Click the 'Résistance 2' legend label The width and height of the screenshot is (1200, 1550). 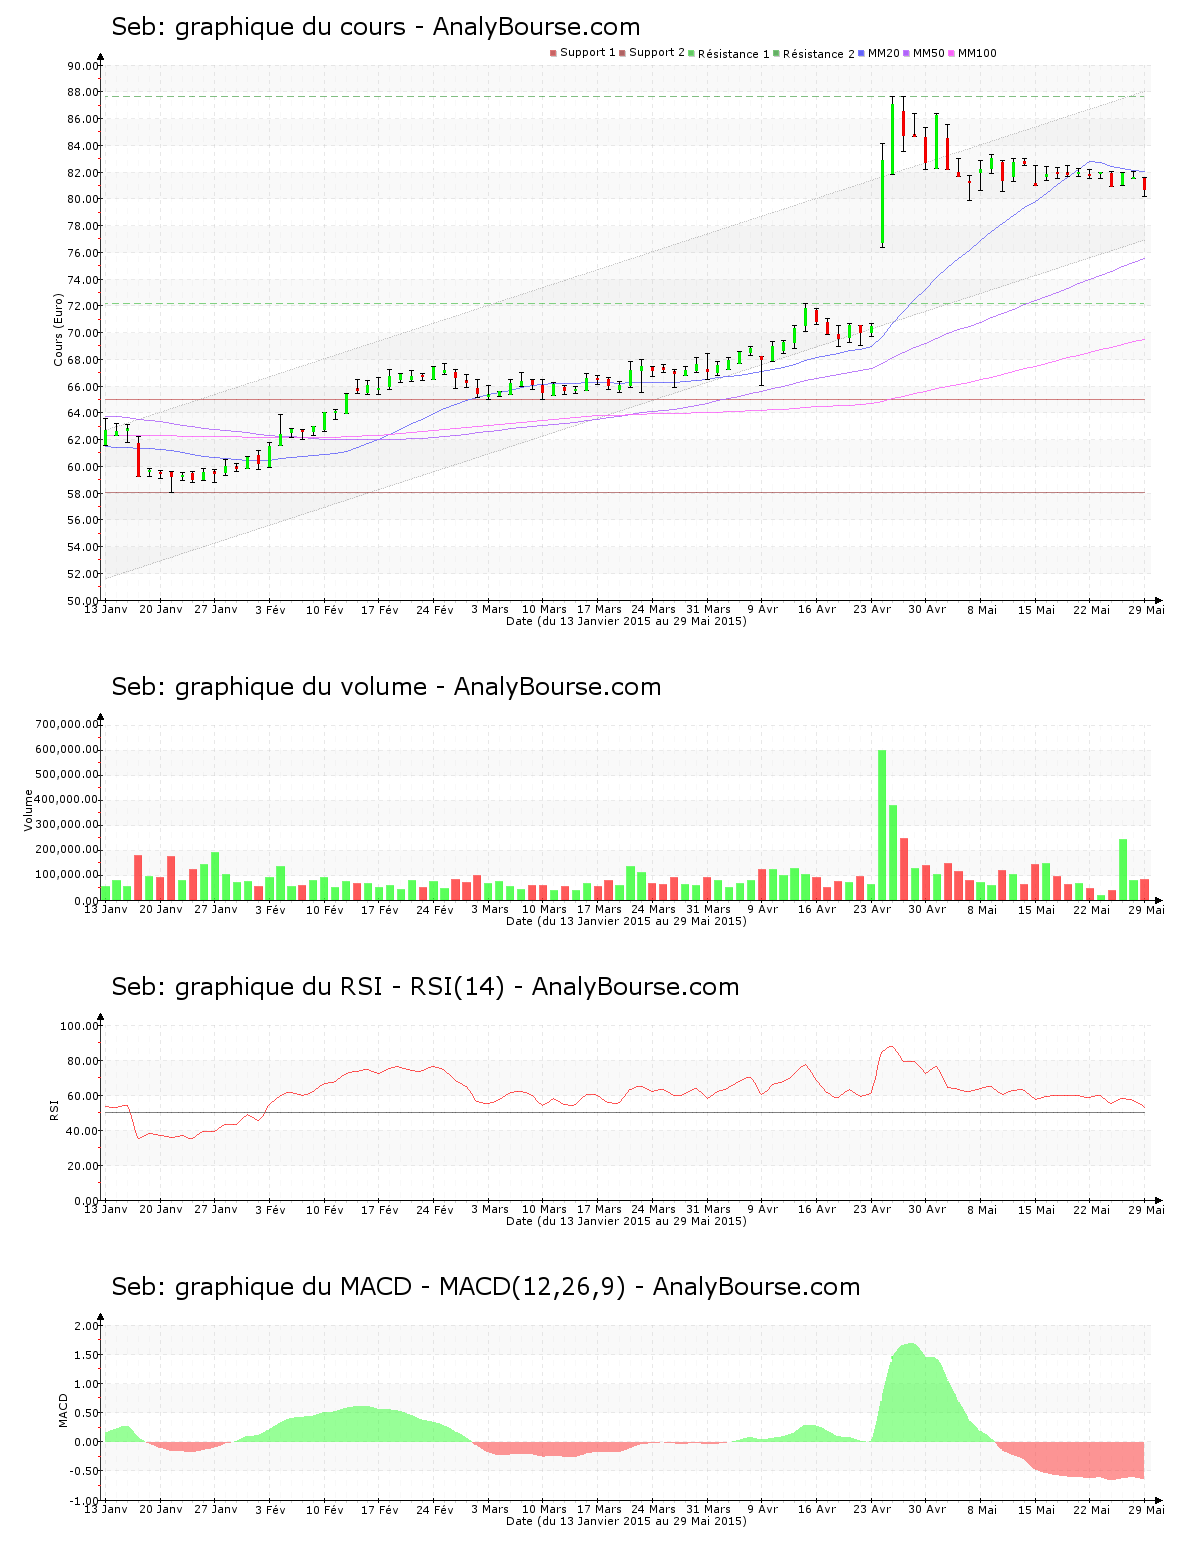tap(819, 54)
